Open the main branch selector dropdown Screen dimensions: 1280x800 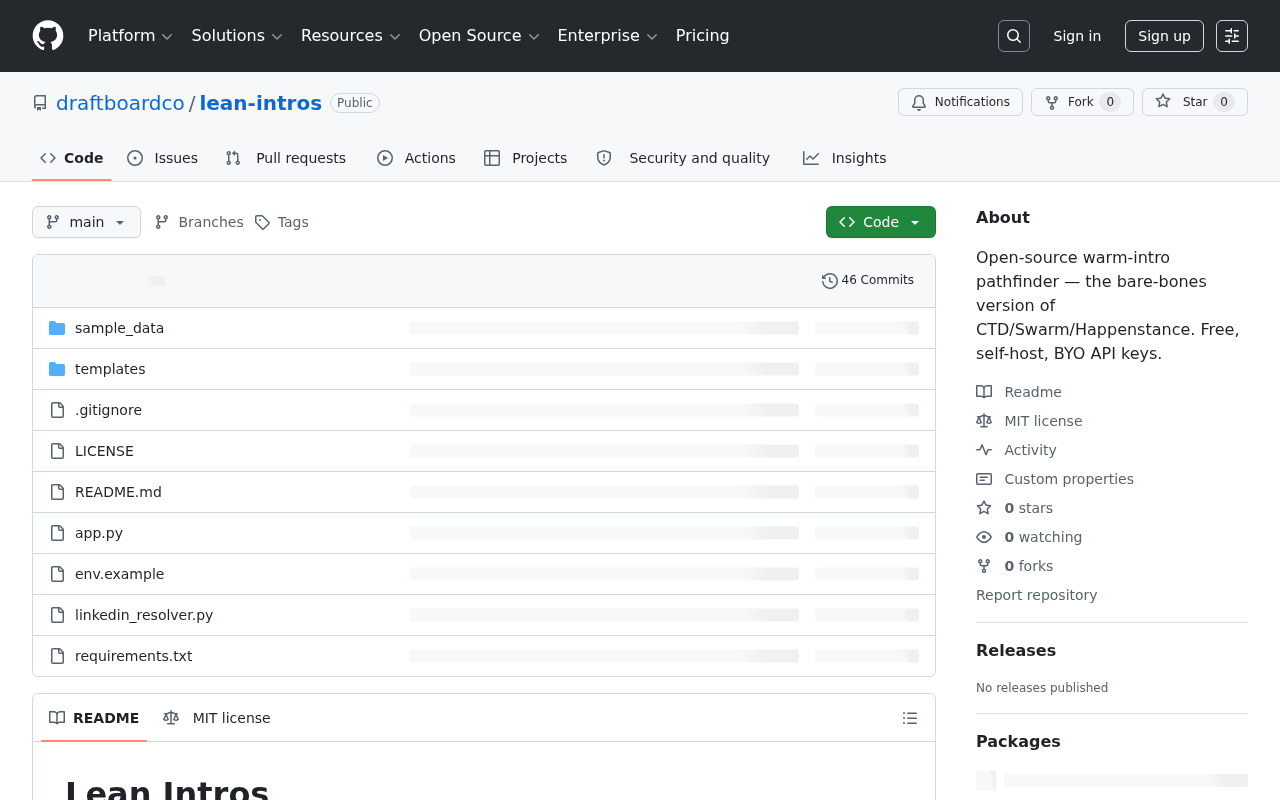click(x=86, y=222)
